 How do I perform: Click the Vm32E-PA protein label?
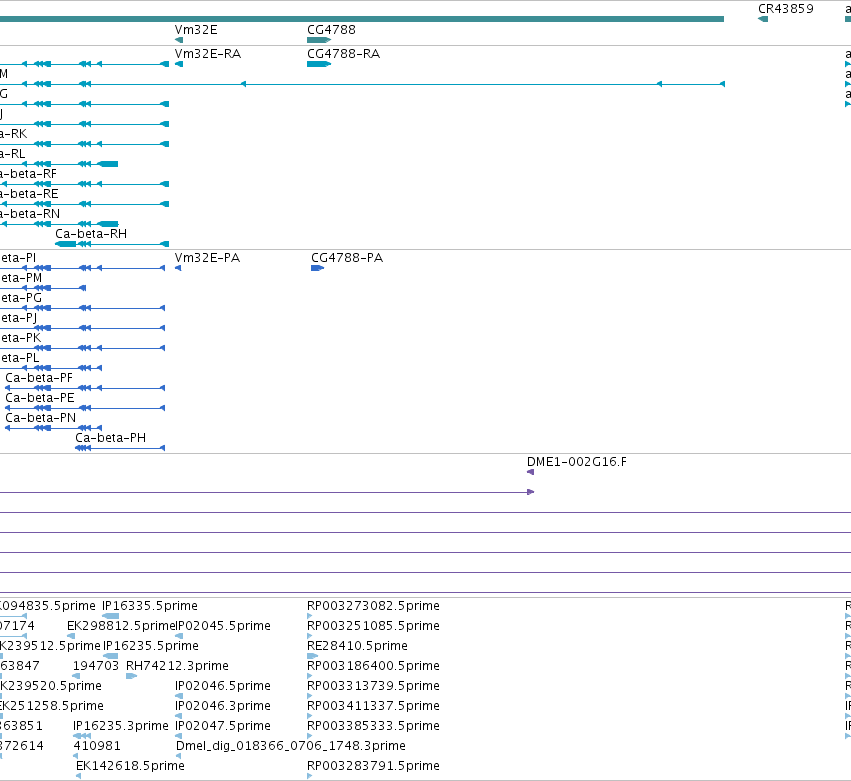pos(207,258)
